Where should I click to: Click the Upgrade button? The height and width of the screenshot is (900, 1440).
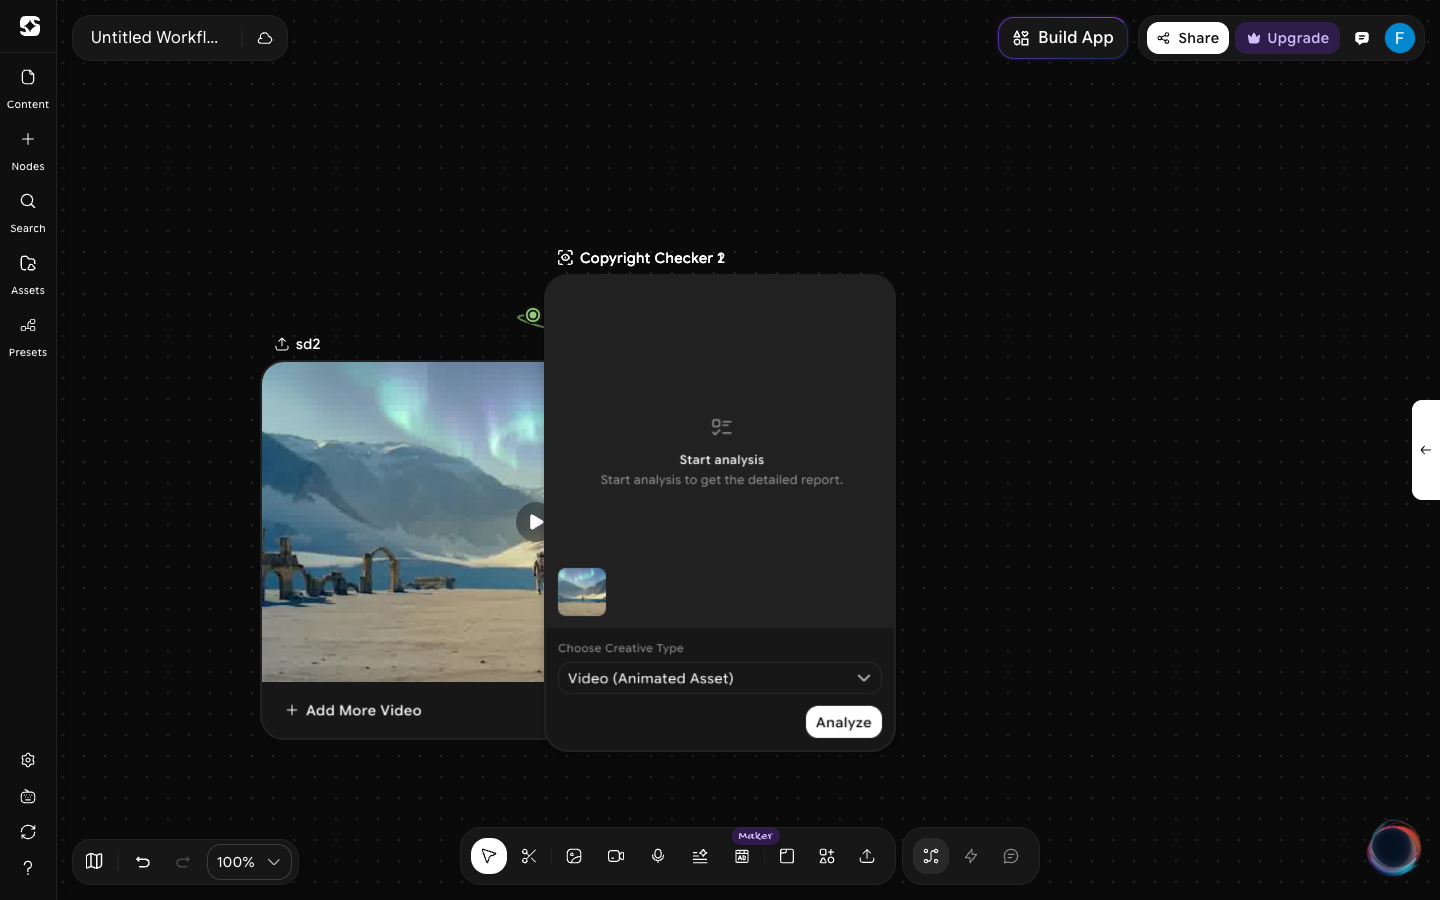pos(1288,38)
